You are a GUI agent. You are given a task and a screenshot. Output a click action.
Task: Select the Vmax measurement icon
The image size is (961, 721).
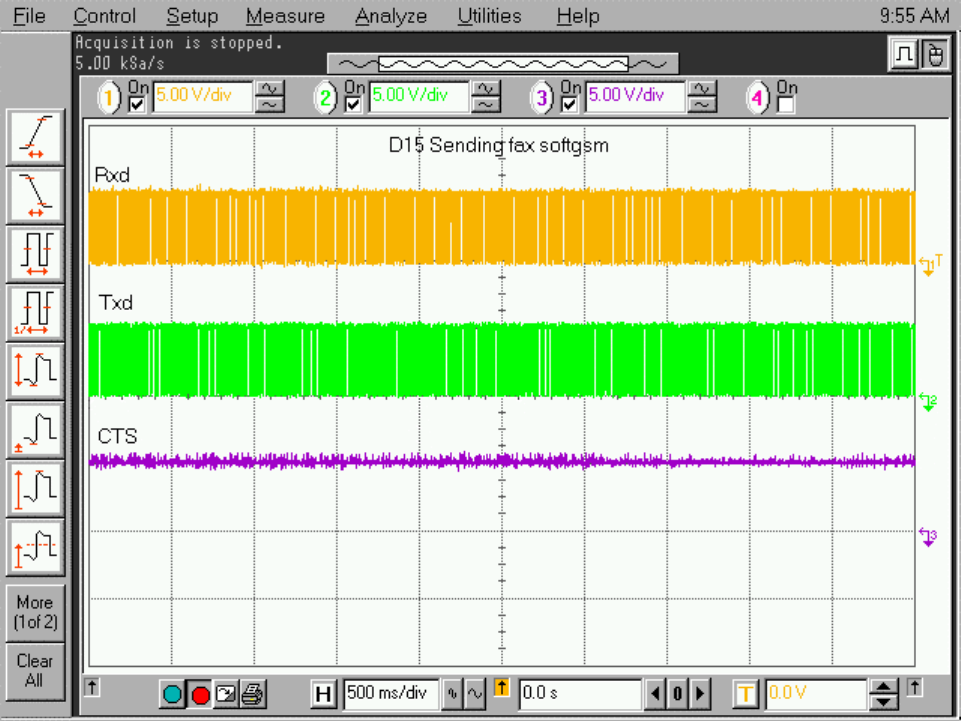pyautogui.click(x=36, y=489)
